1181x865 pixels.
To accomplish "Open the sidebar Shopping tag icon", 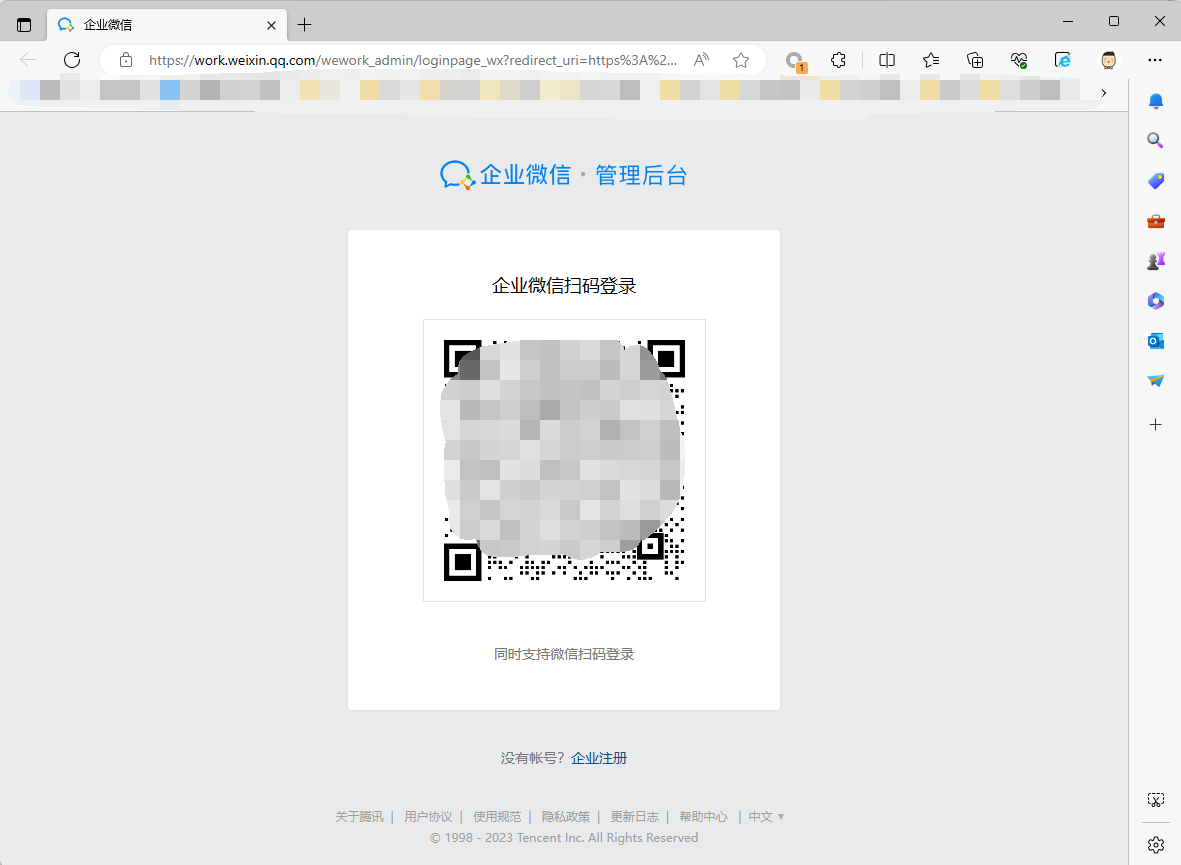I will (1156, 181).
